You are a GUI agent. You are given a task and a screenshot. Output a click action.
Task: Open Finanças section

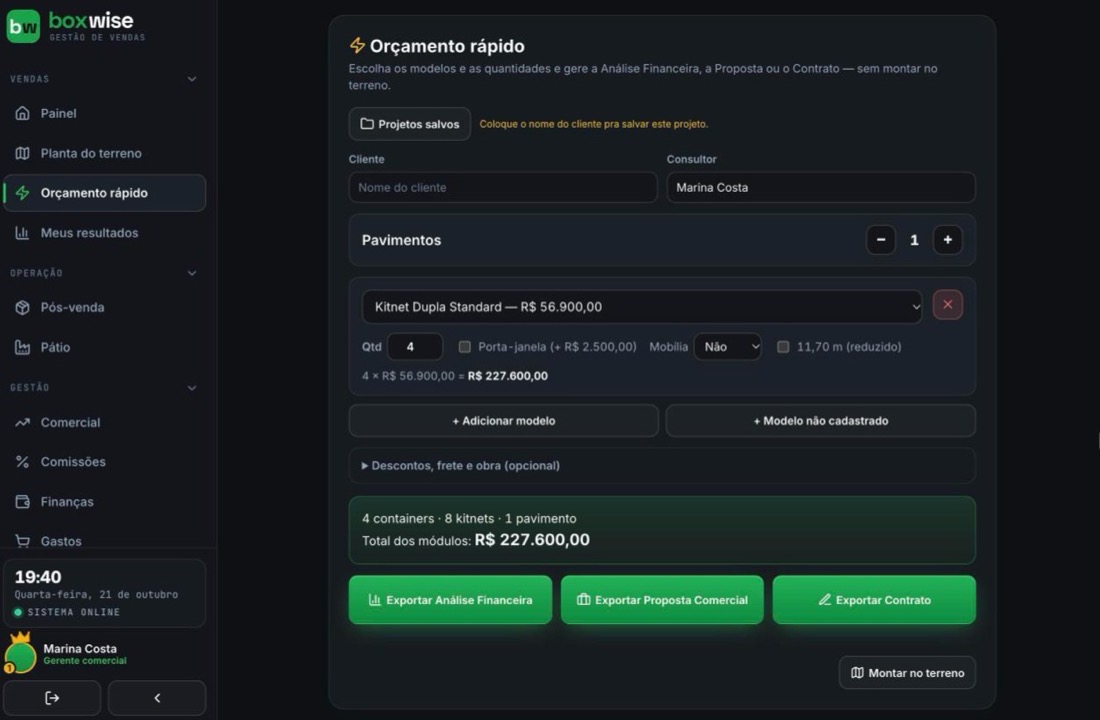[105, 502]
